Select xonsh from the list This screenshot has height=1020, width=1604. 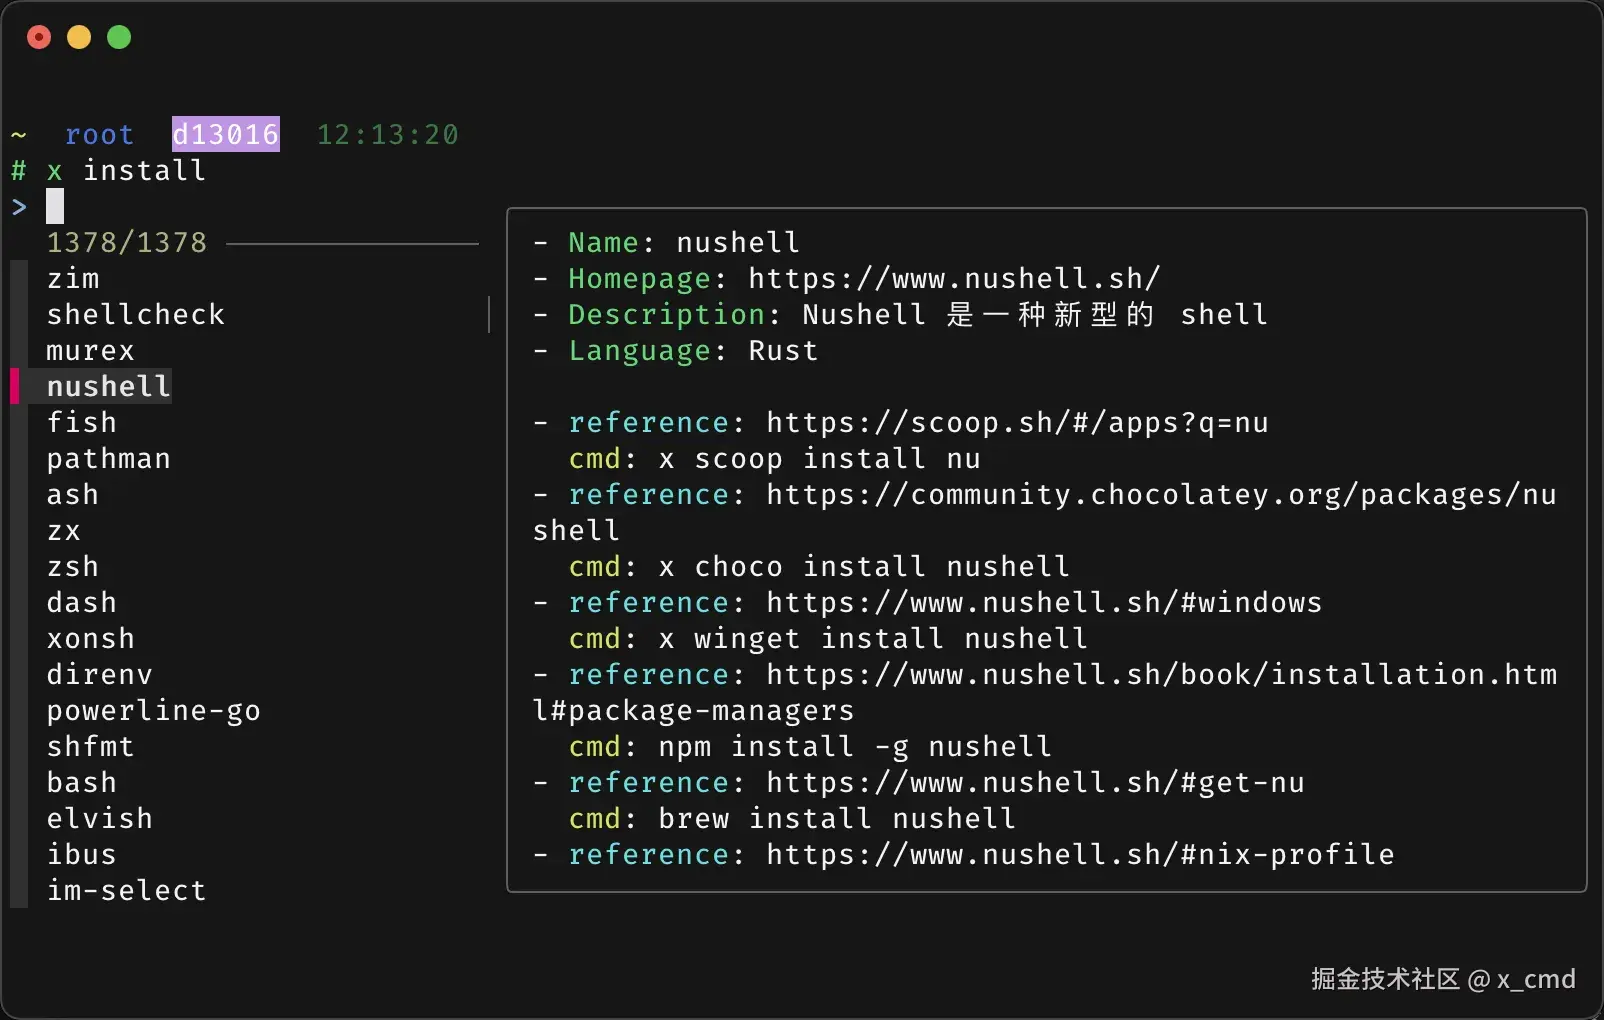(90, 638)
